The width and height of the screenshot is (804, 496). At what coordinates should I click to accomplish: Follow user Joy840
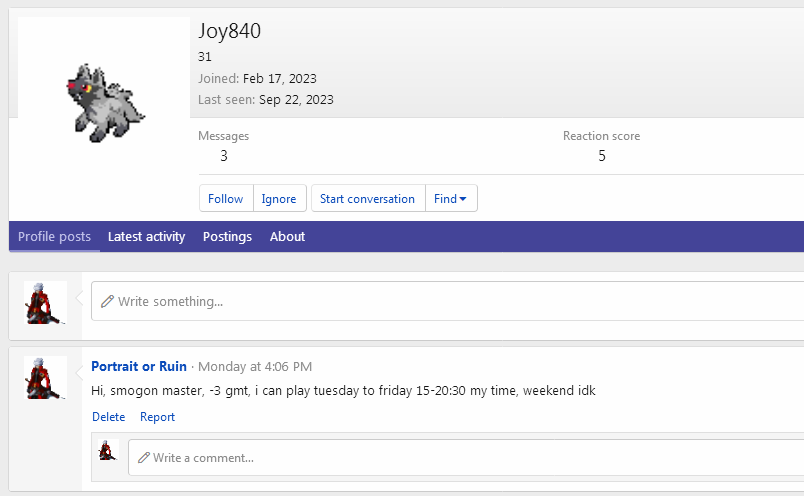click(x=226, y=199)
